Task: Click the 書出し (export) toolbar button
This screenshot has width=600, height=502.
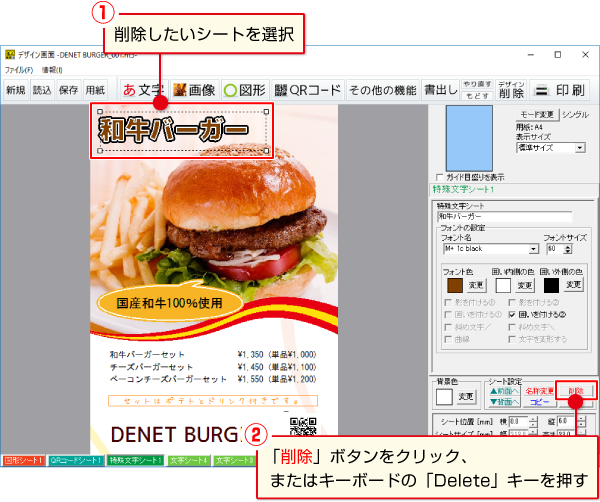Action: coord(440,90)
